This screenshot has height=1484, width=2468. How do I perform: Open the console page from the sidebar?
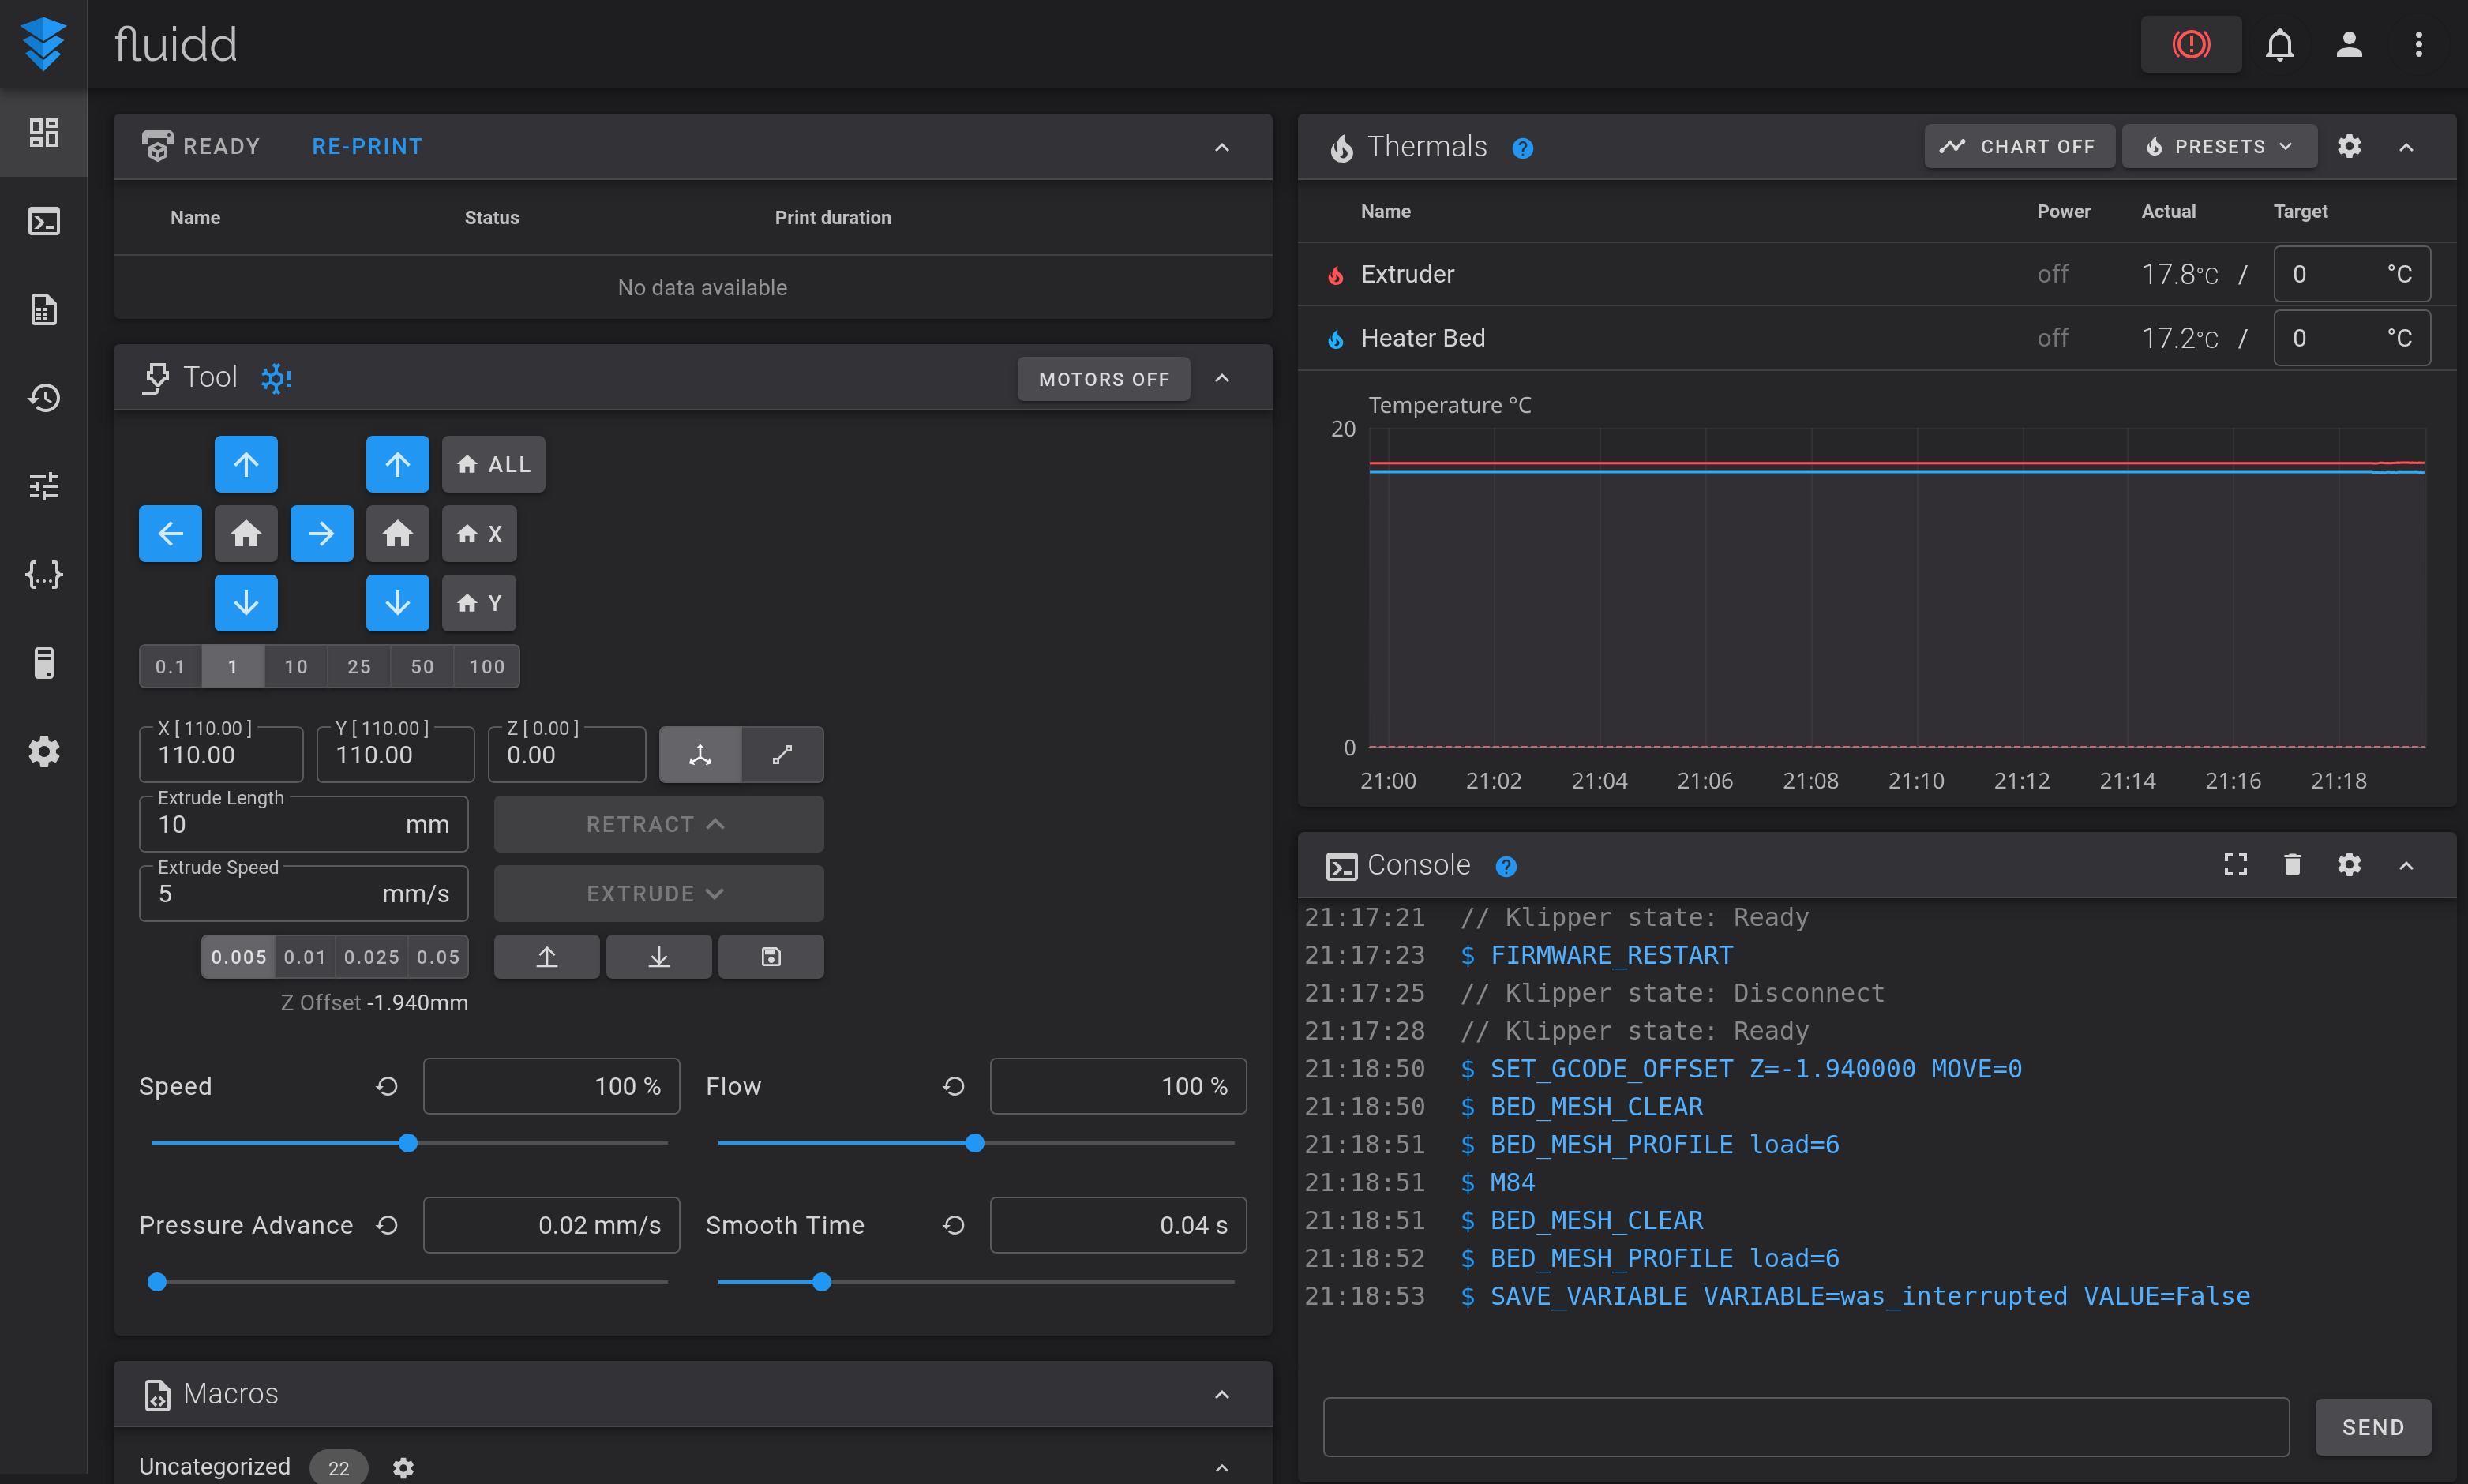pyautogui.click(x=44, y=222)
